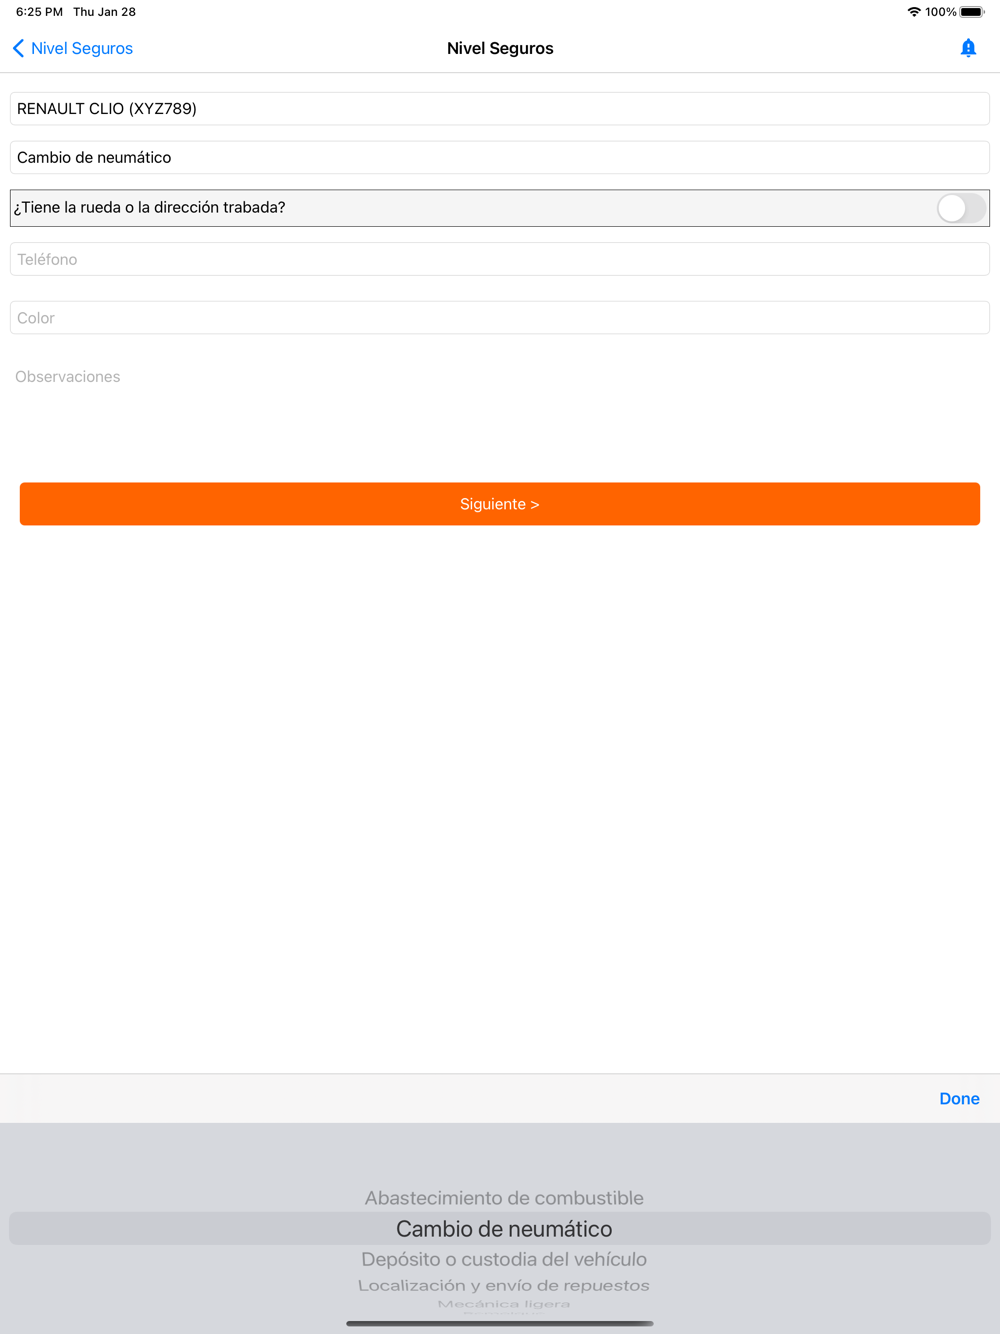The width and height of the screenshot is (1000, 1334).
Task: Tap the 6:25 PM clock in status bar
Action: click(39, 12)
